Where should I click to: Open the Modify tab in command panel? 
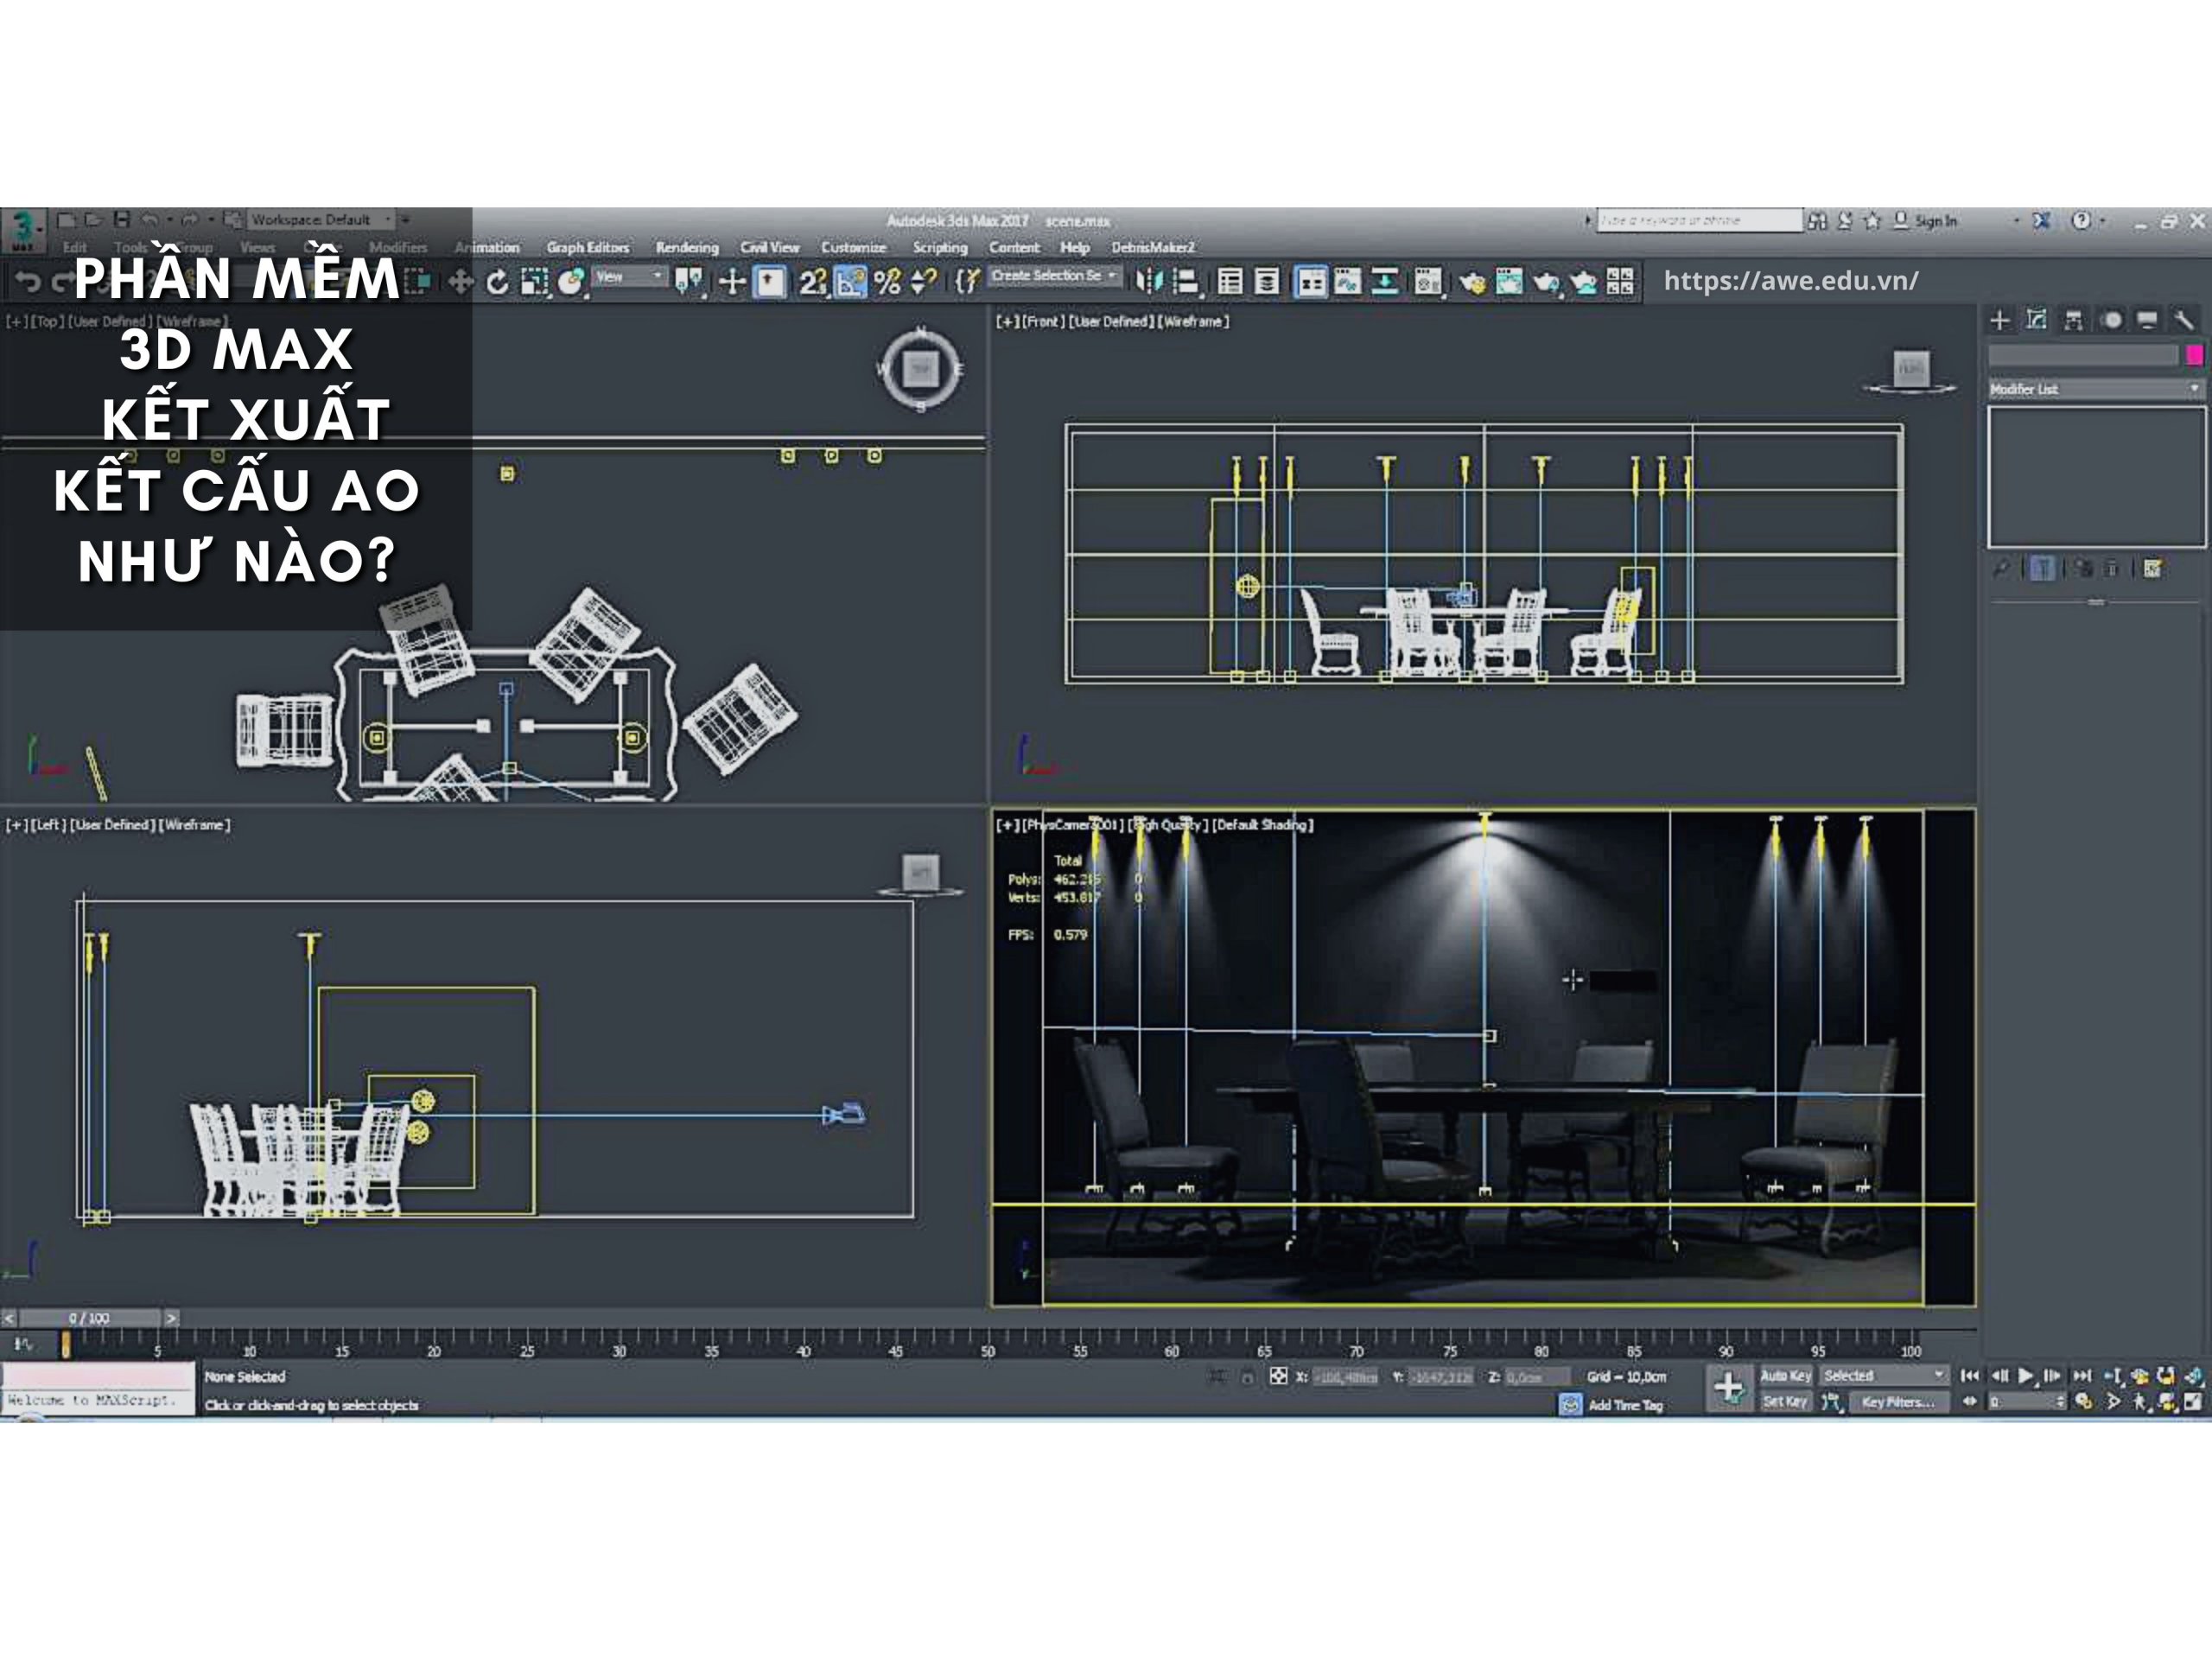(2036, 320)
